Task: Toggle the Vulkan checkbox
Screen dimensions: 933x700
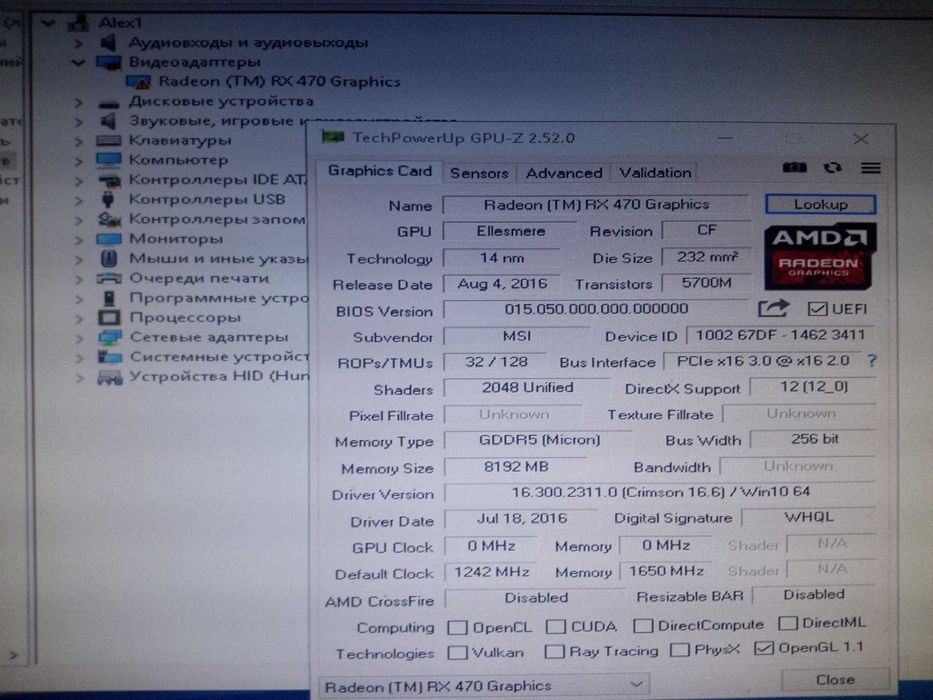Action: 457,653
